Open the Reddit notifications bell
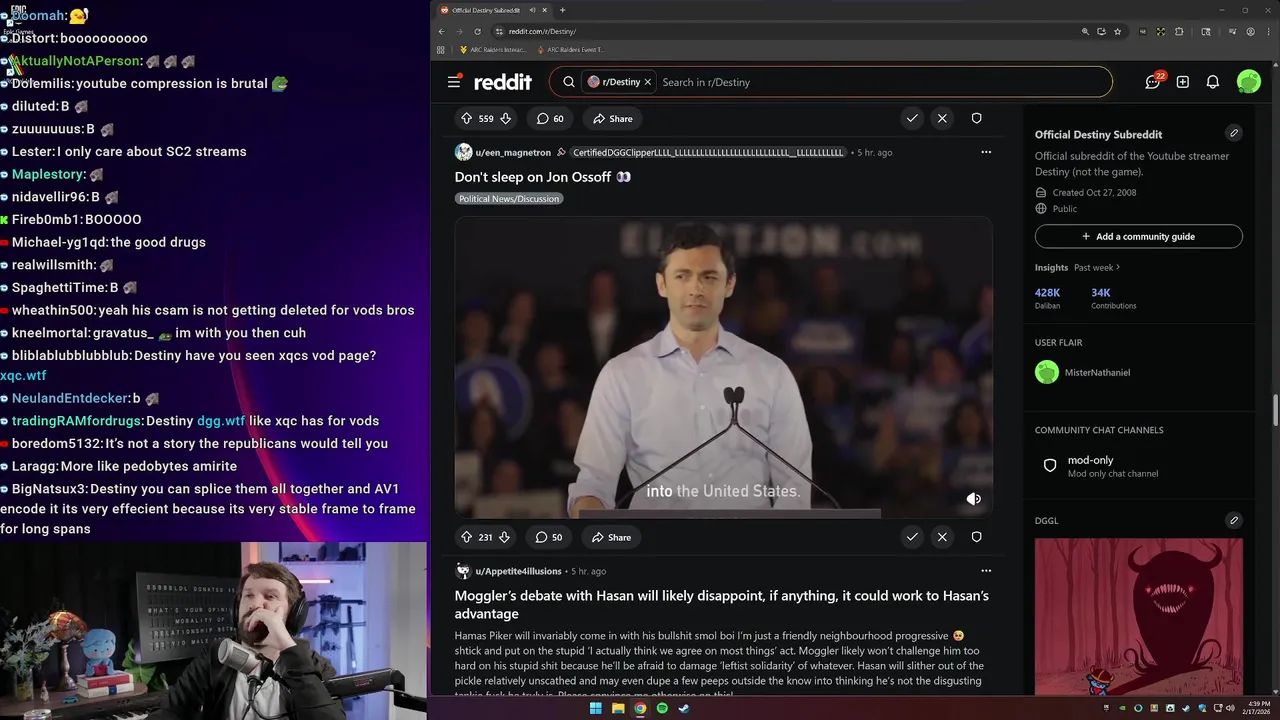Viewport: 1280px width, 720px height. click(x=1213, y=82)
